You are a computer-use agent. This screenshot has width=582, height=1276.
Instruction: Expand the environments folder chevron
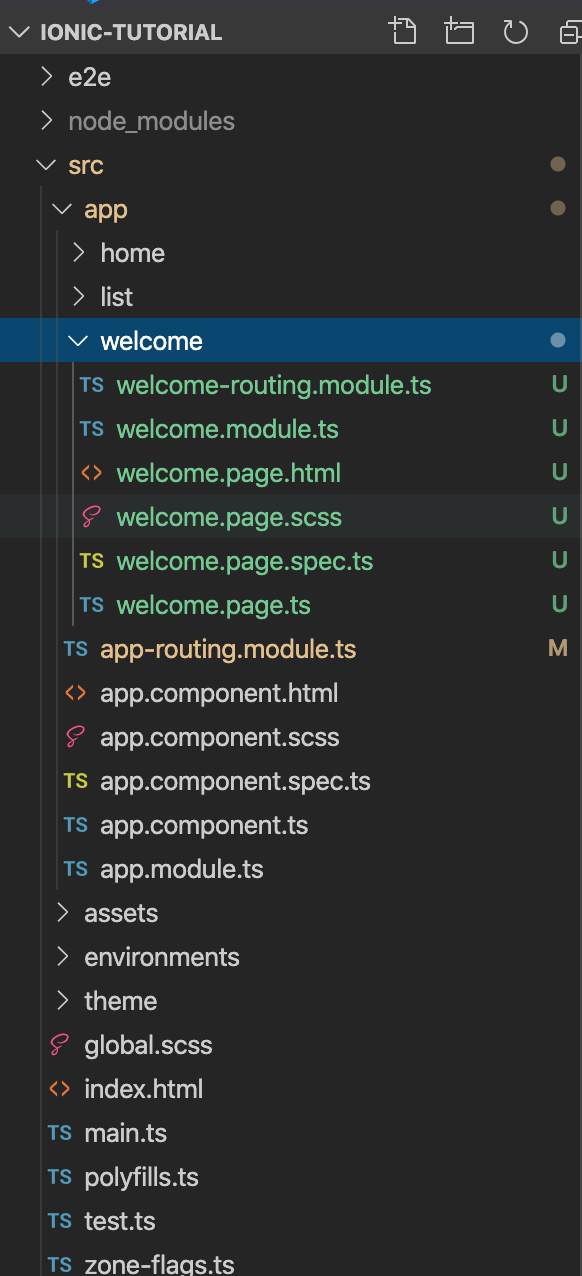[62, 957]
